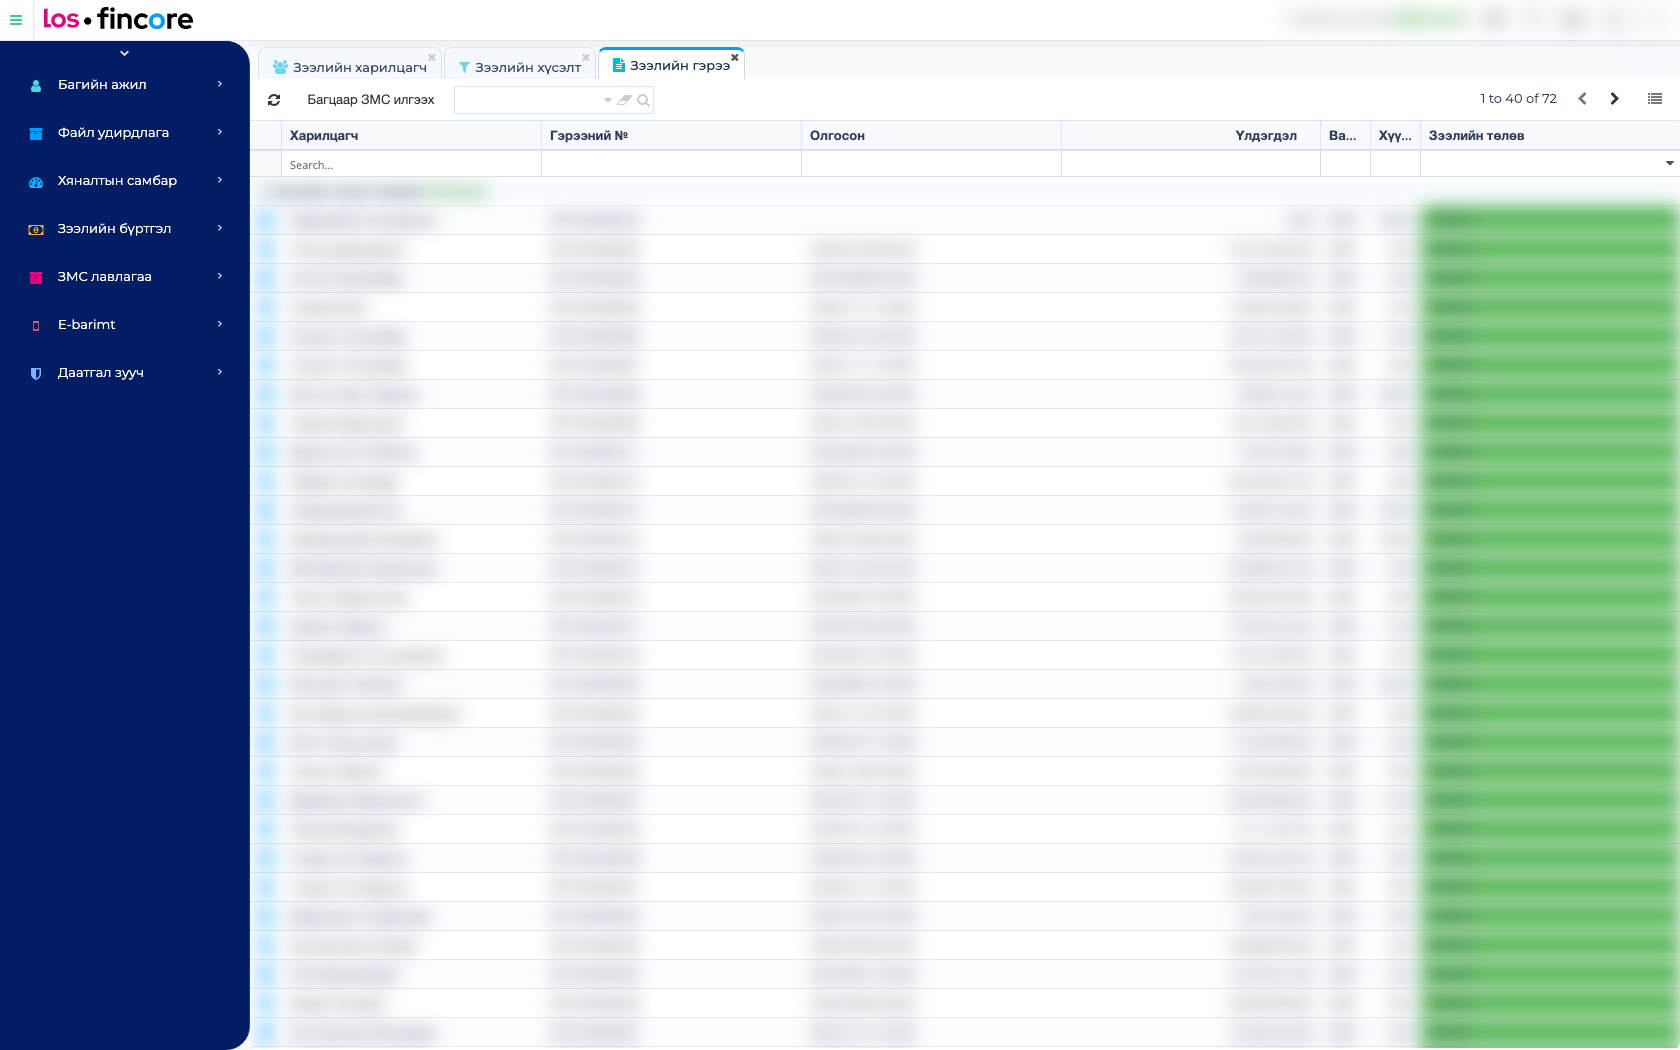Collapse sidebar using top chevron

[x=124, y=53]
